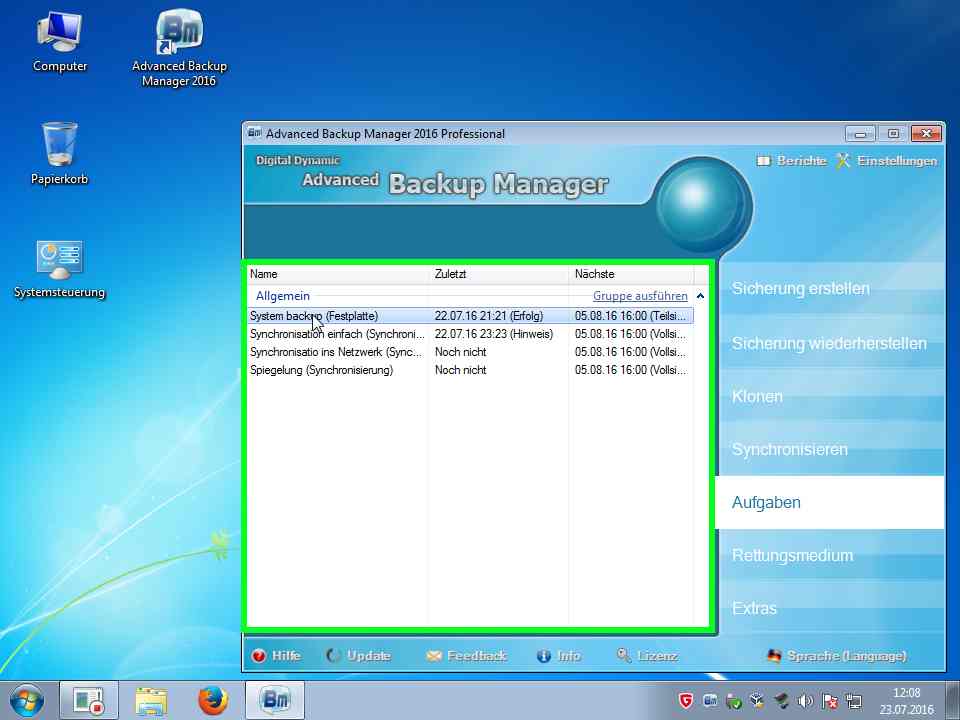
Task: Click the red Hilfe help icon
Action: click(x=258, y=656)
